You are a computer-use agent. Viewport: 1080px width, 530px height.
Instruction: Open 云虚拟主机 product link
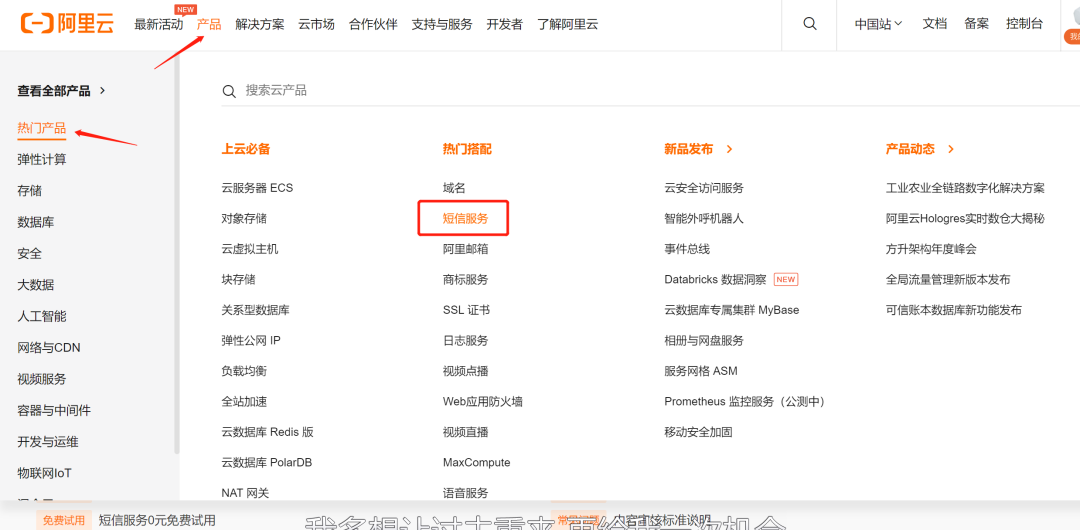[250, 249]
